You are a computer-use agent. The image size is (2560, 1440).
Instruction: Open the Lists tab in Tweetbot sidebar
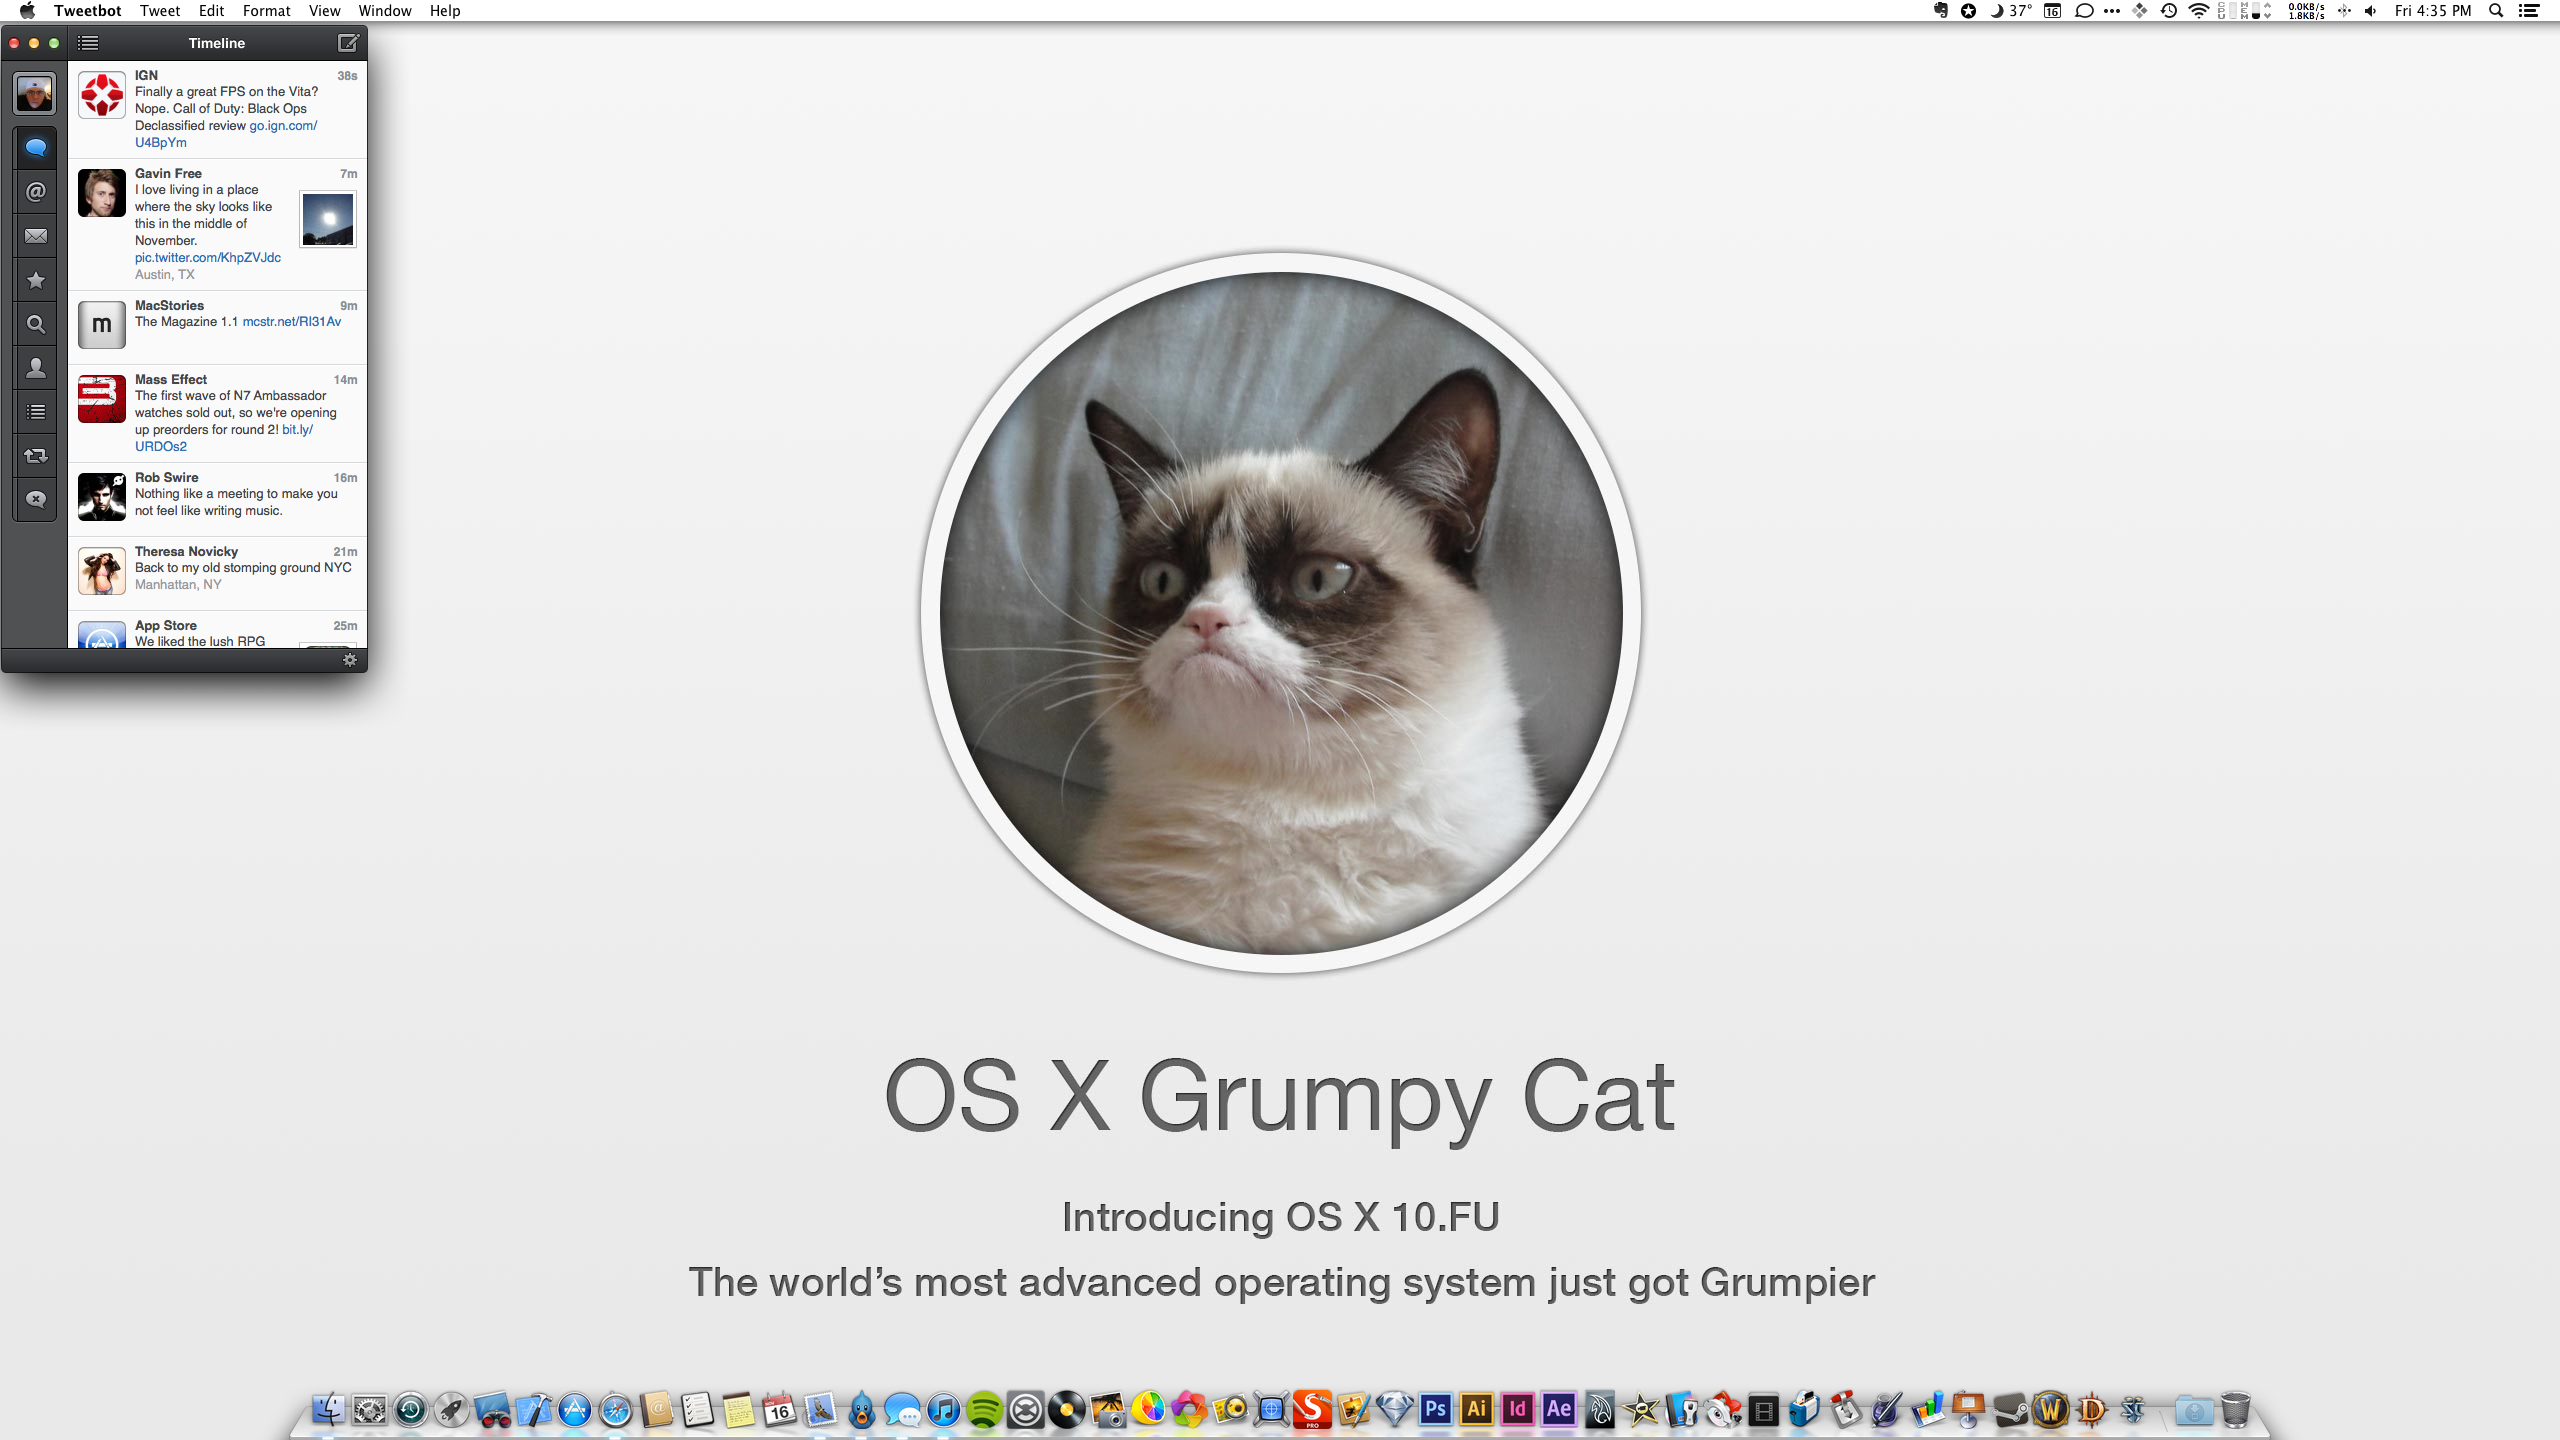click(x=36, y=412)
